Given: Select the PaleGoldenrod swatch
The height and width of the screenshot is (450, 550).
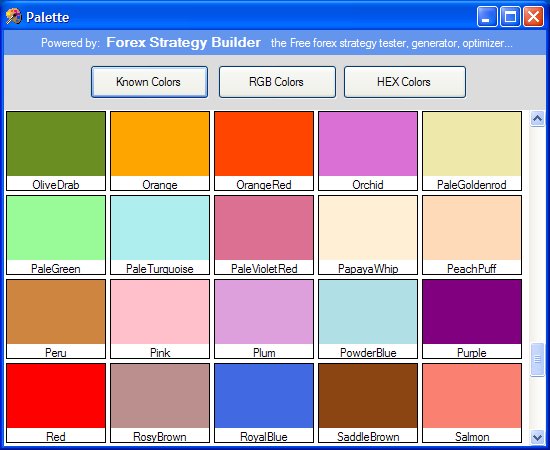Looking at the screenshot, I should point(472,151).
